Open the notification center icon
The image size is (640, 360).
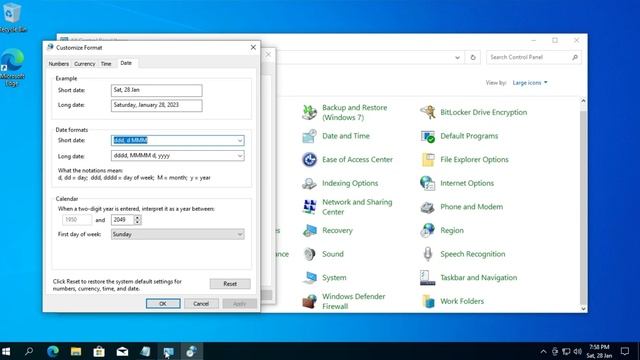[625, 351]
